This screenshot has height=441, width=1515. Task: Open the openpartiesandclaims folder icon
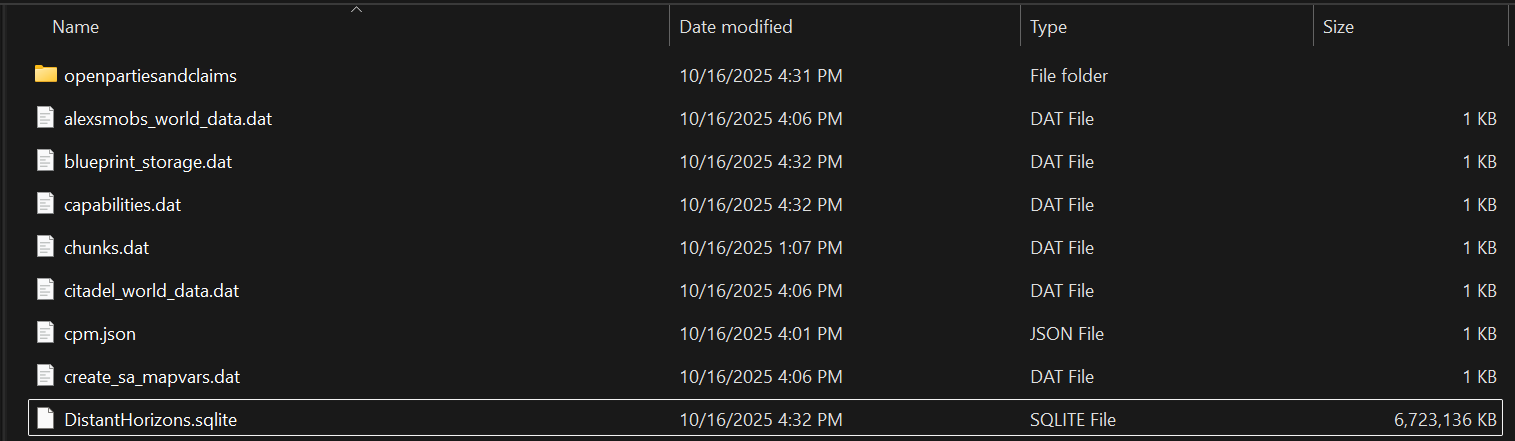pos(45,75)
